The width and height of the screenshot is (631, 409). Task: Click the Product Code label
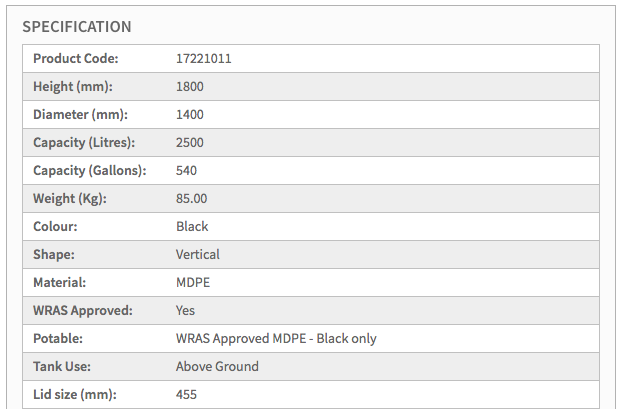[76, 59]
